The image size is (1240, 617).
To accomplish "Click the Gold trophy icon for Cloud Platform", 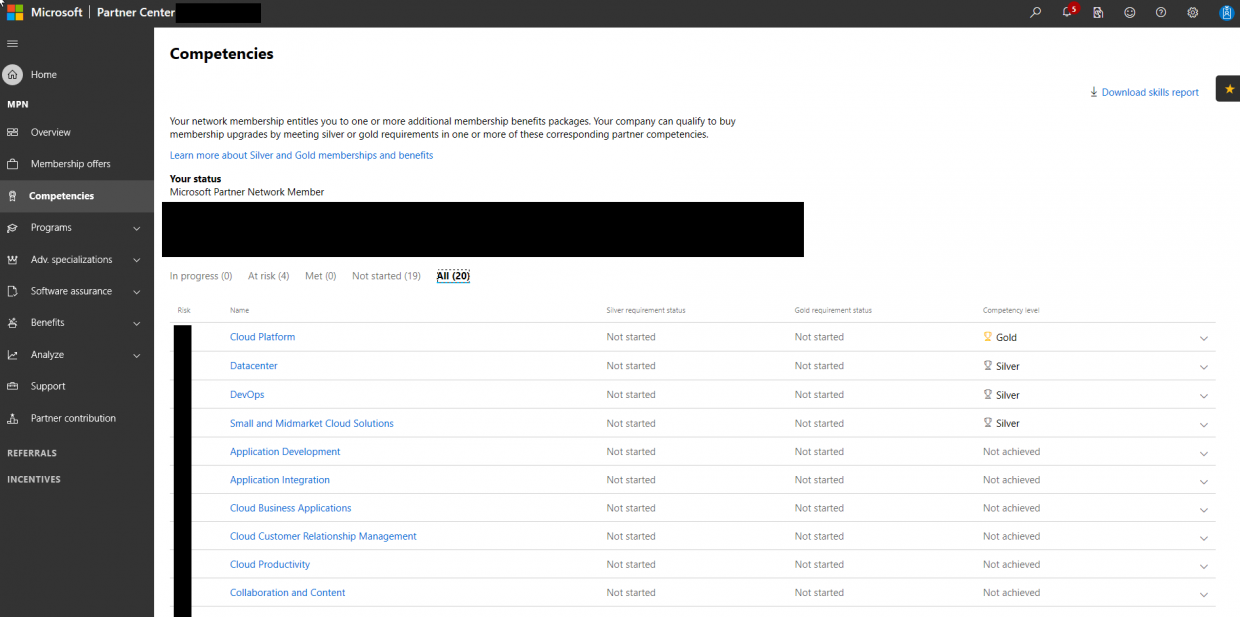I will 988,337.
